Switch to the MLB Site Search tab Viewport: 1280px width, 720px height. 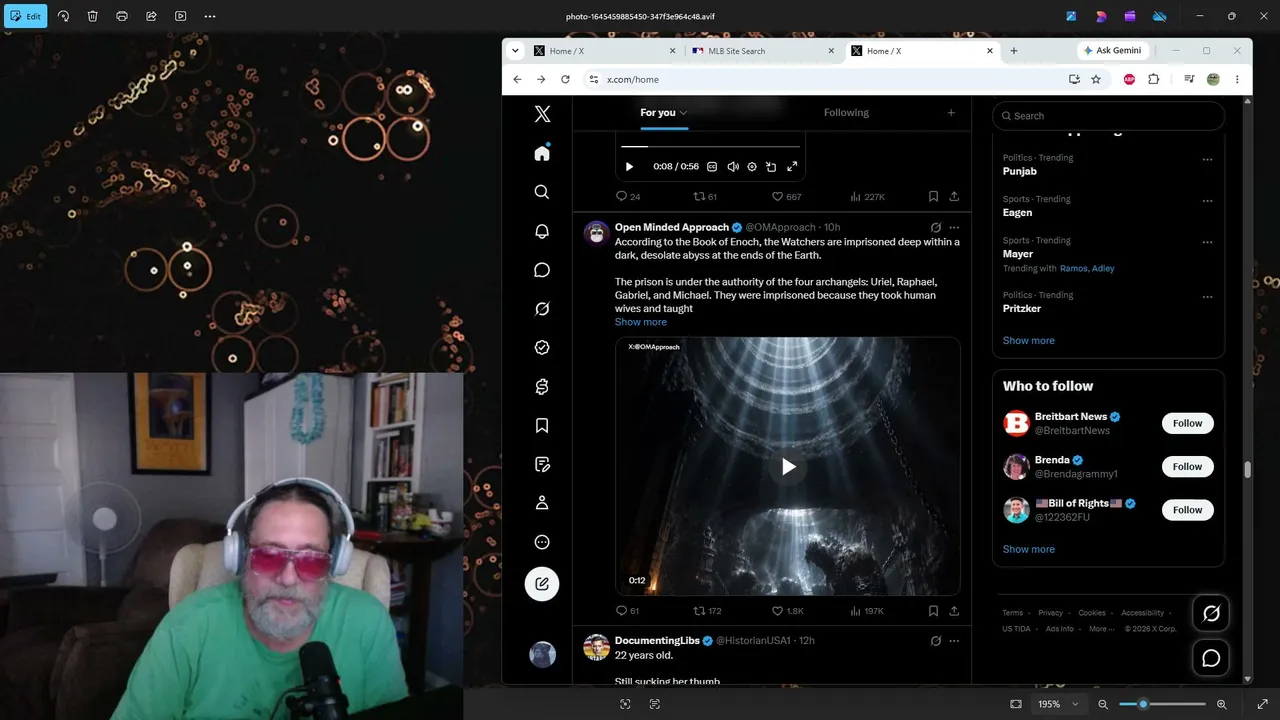(764, 51)
